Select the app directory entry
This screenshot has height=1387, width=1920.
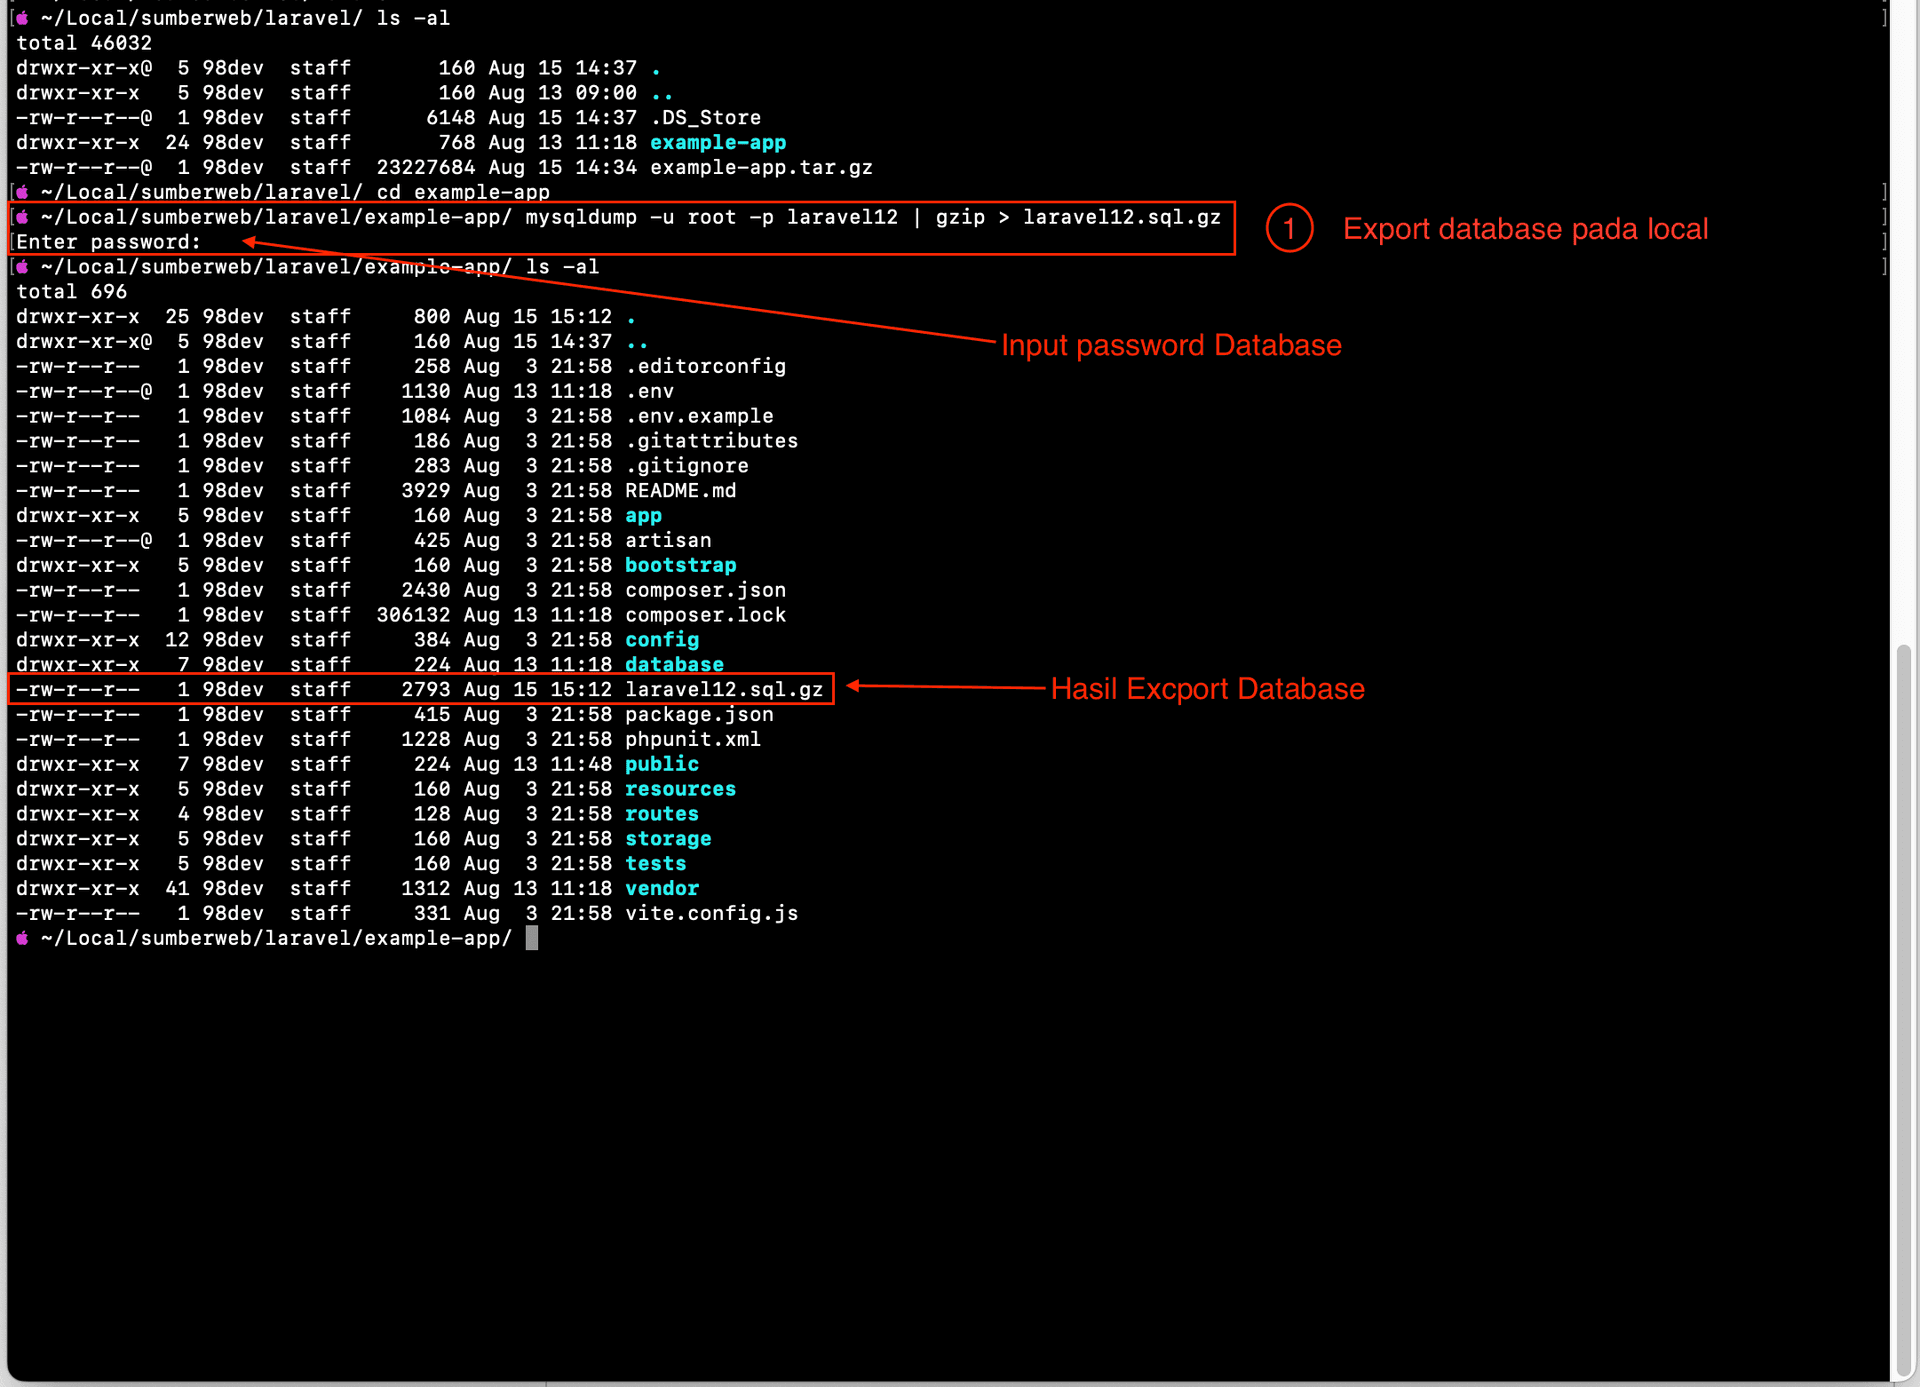(x=643, y=515)
